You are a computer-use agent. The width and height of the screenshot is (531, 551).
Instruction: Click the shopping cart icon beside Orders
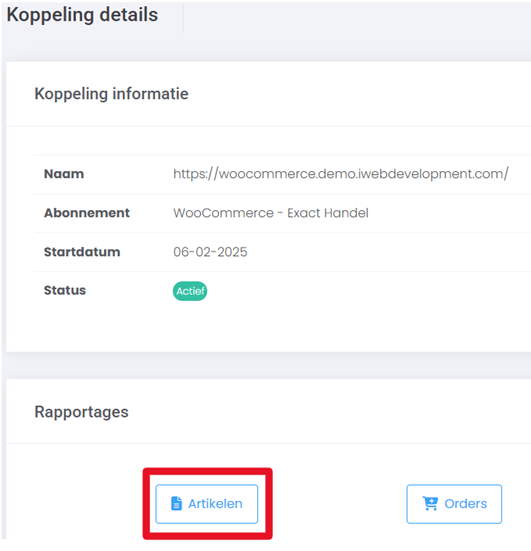[430, 503]
